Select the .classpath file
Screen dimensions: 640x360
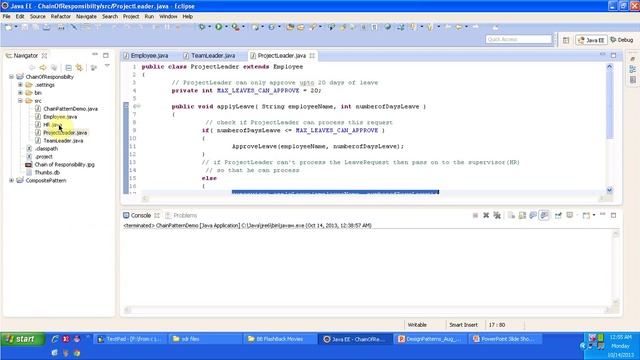(46, 149)
